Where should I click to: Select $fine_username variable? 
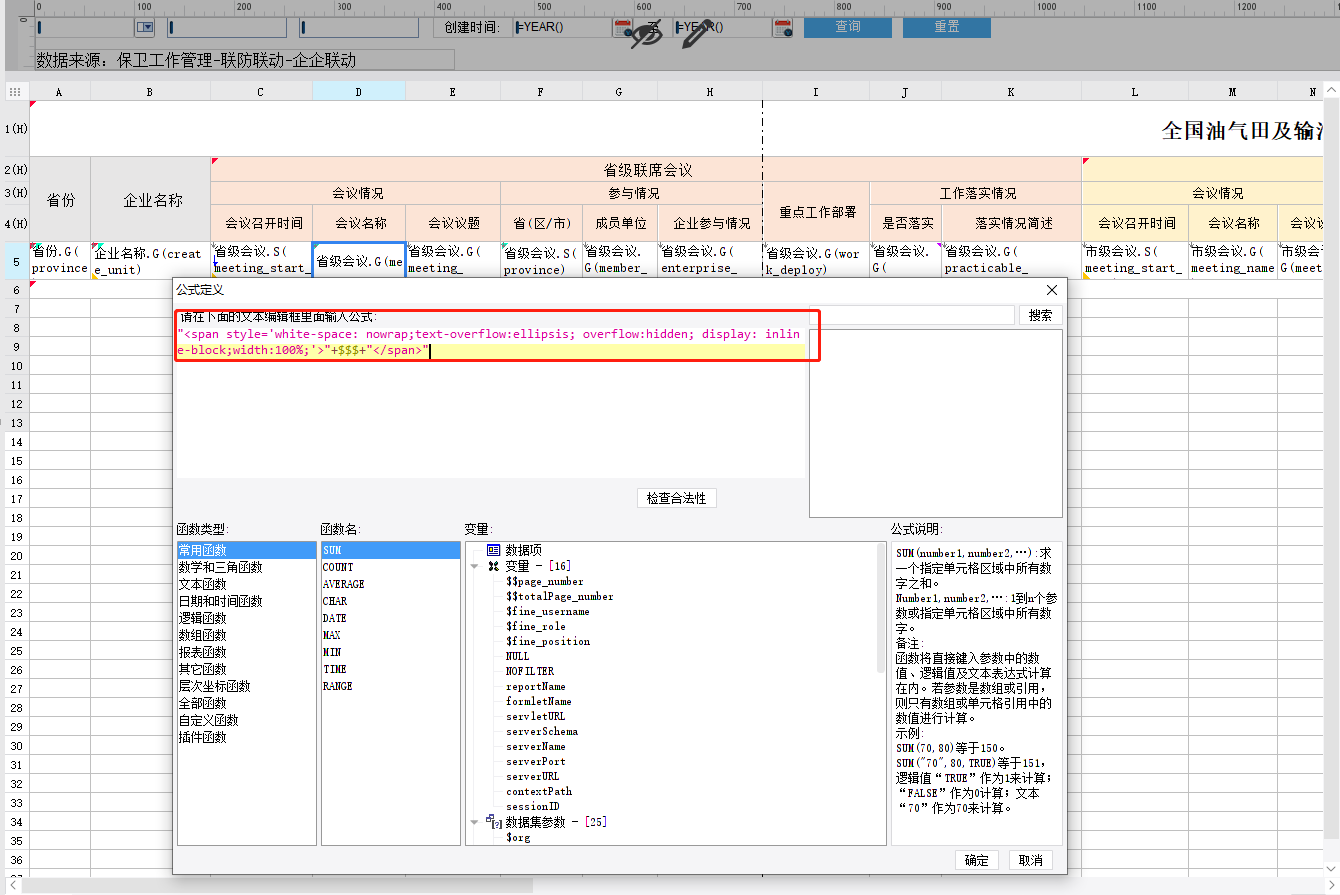(548, 611)
